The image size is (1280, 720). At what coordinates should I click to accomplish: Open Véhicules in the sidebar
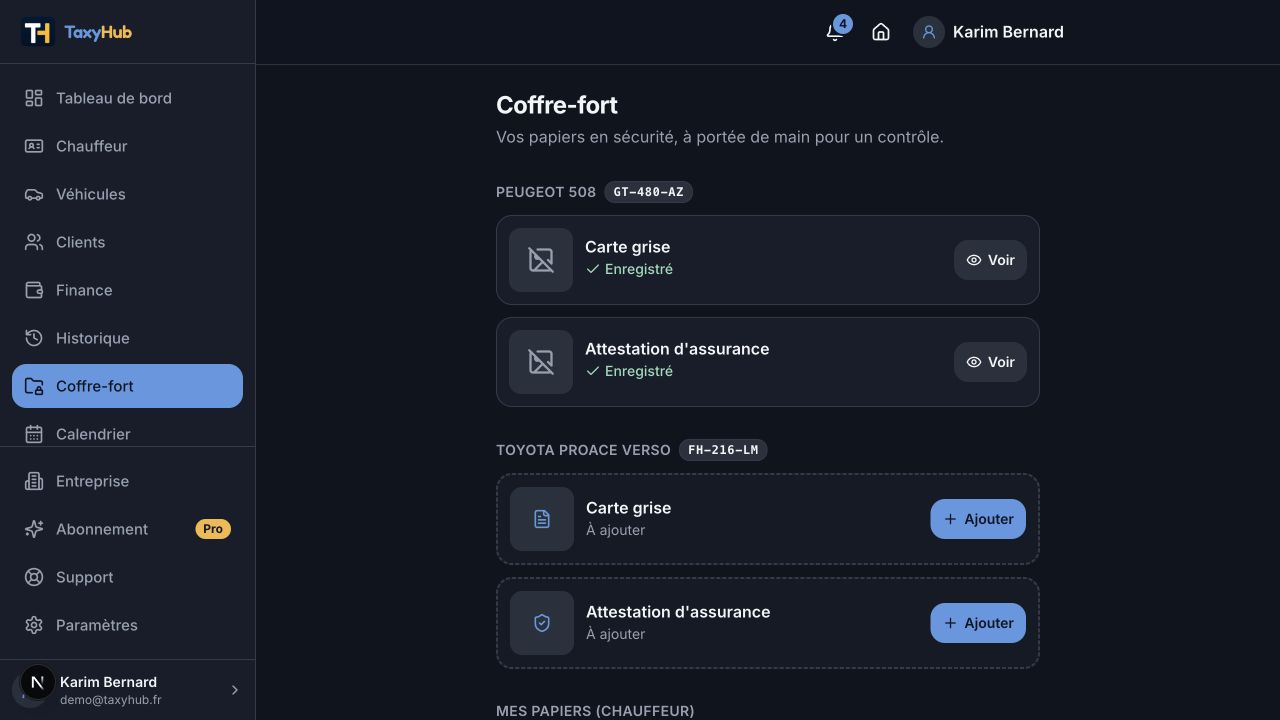[127, 194]
